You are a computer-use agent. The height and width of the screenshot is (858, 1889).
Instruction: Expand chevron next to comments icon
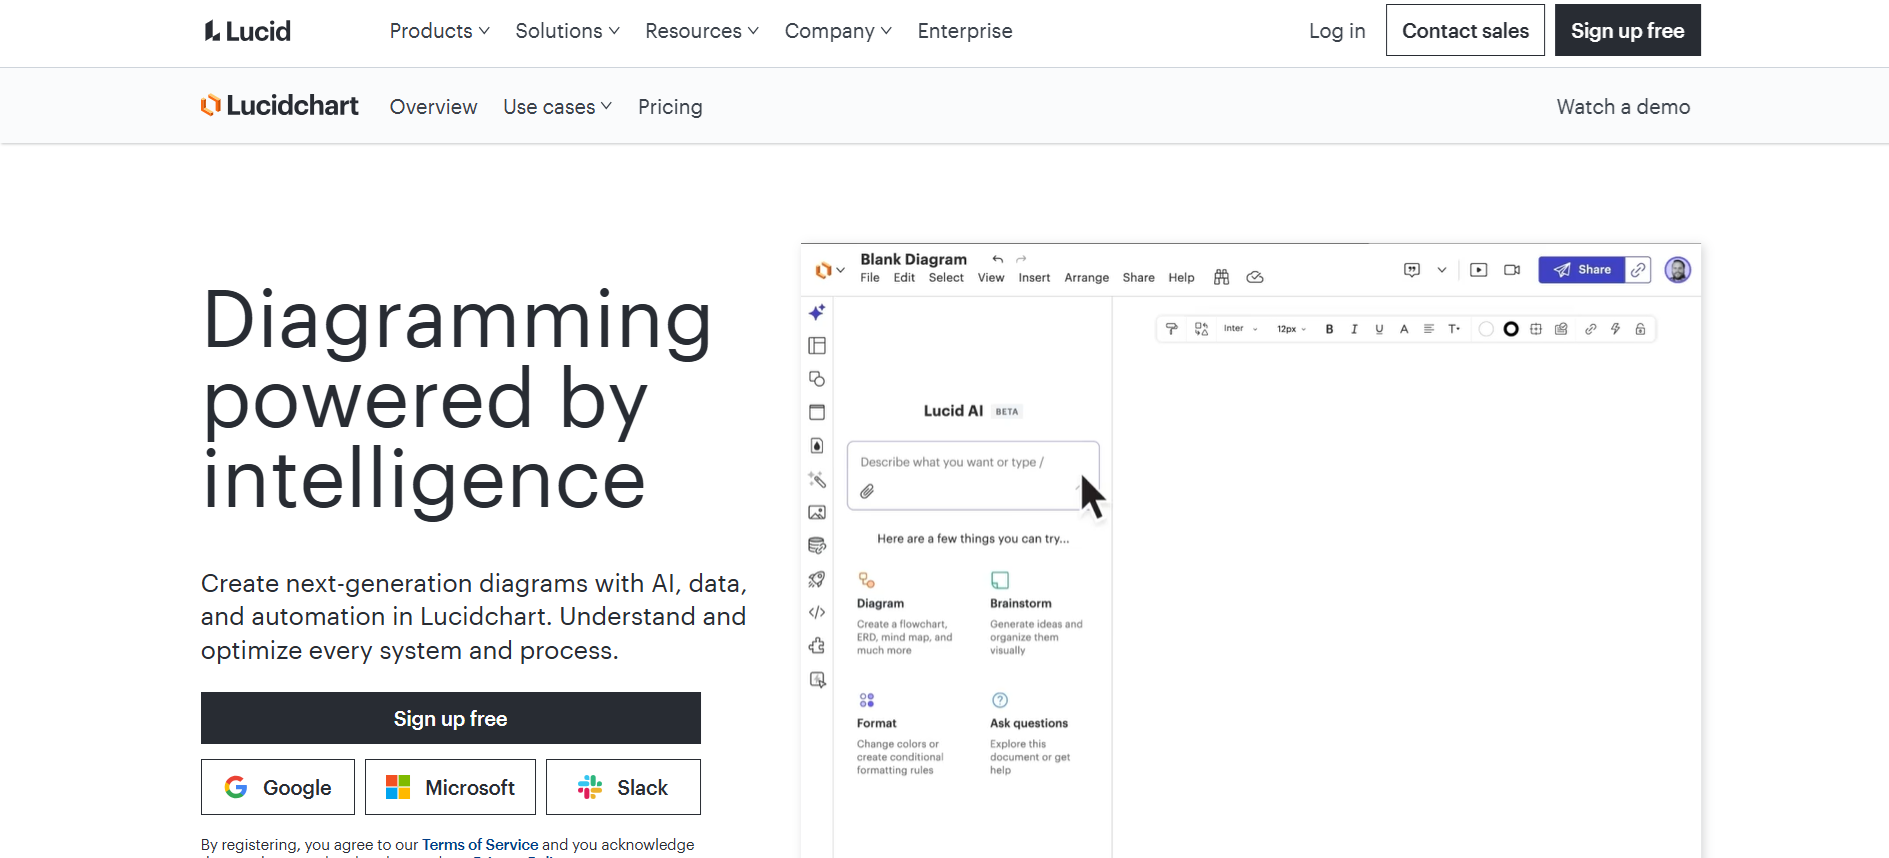[x=1441, y=270]
